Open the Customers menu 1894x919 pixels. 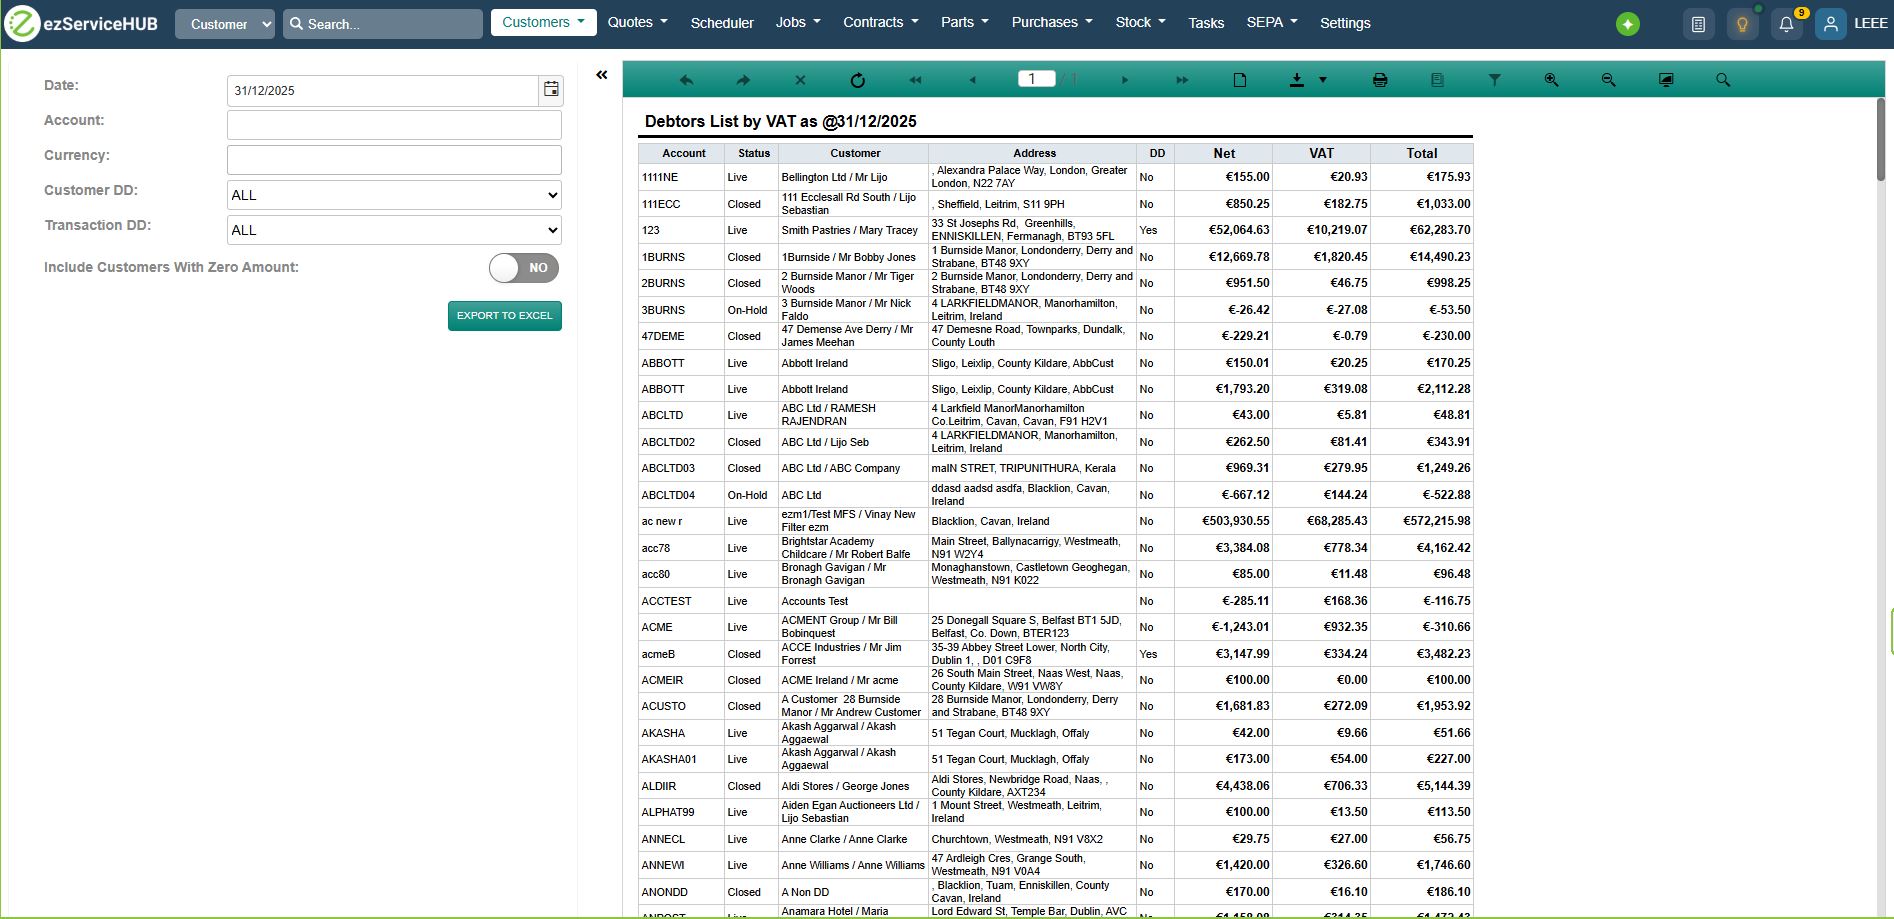(543, 22)
